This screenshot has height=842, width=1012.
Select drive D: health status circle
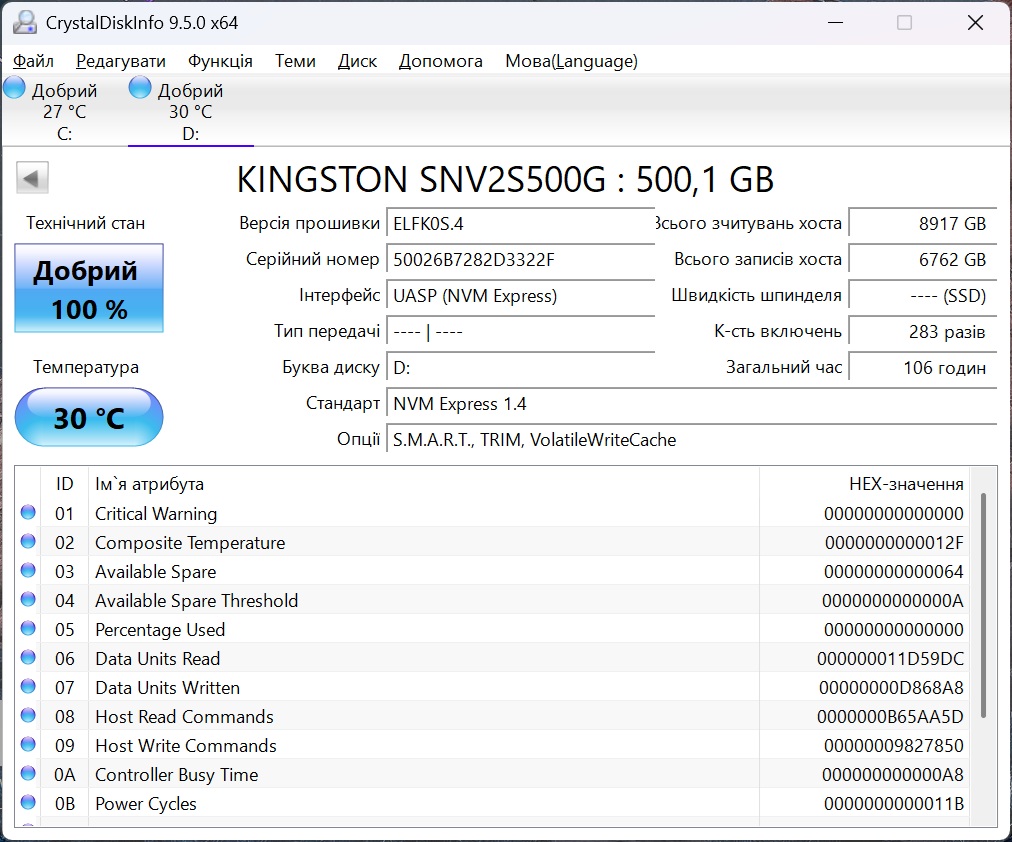click(140, 88)
